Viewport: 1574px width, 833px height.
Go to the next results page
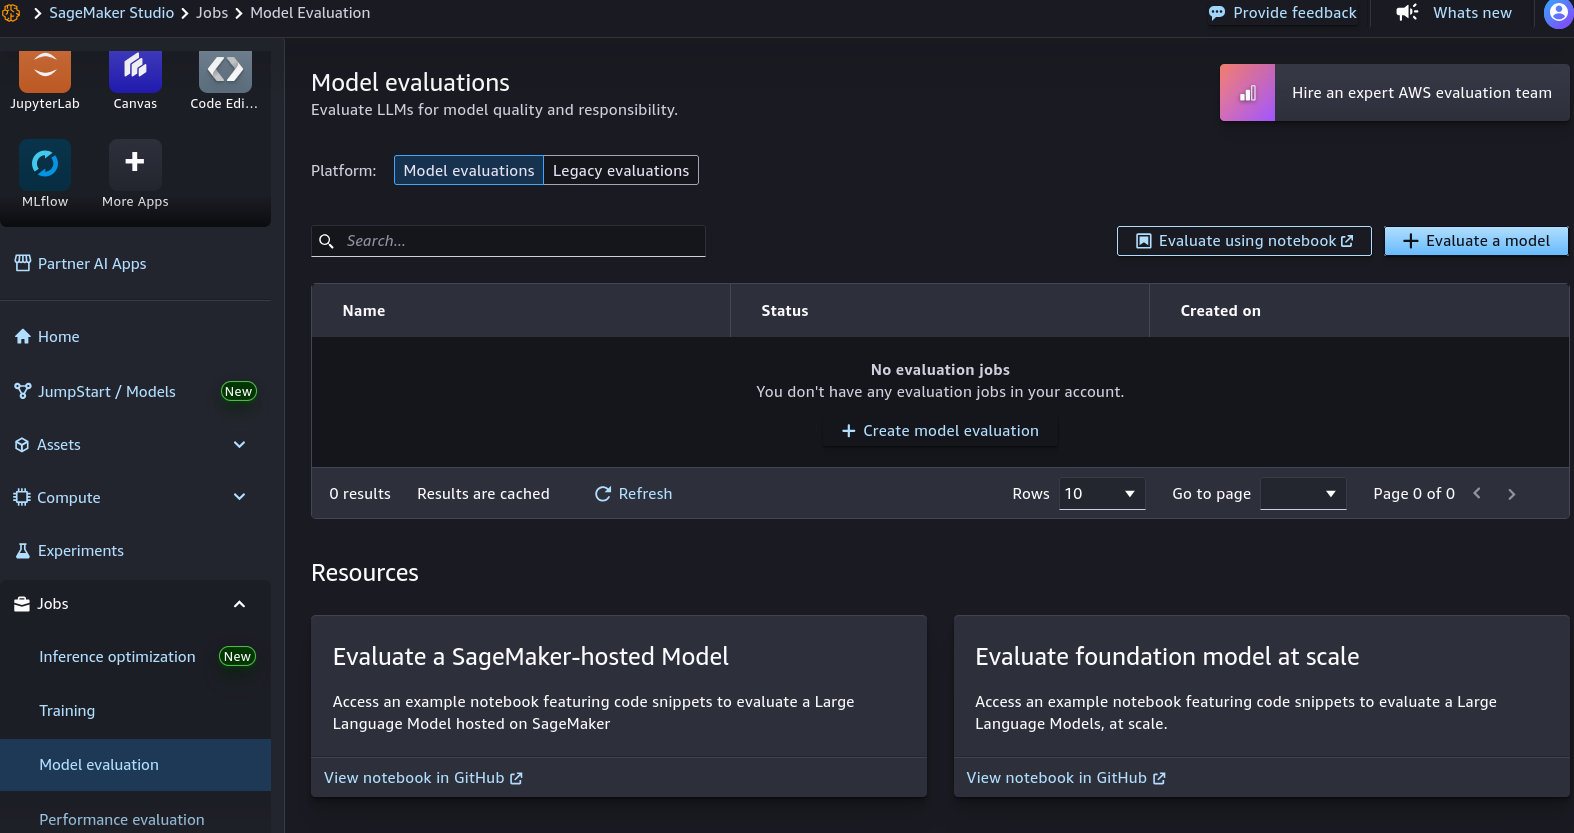tap(1511, 493)
